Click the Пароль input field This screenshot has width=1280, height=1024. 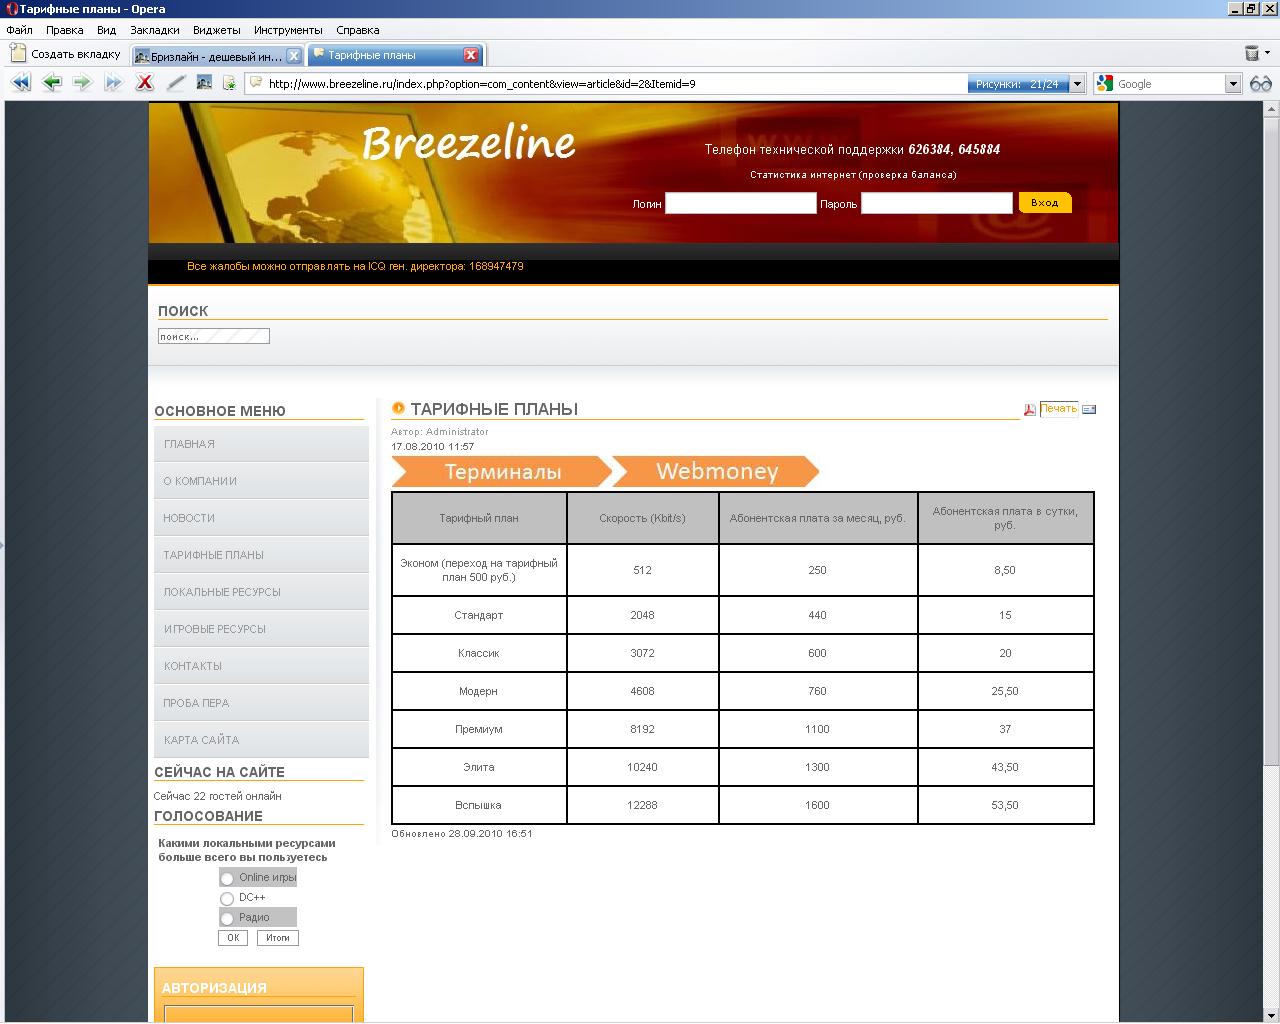[x=937, y=203]
